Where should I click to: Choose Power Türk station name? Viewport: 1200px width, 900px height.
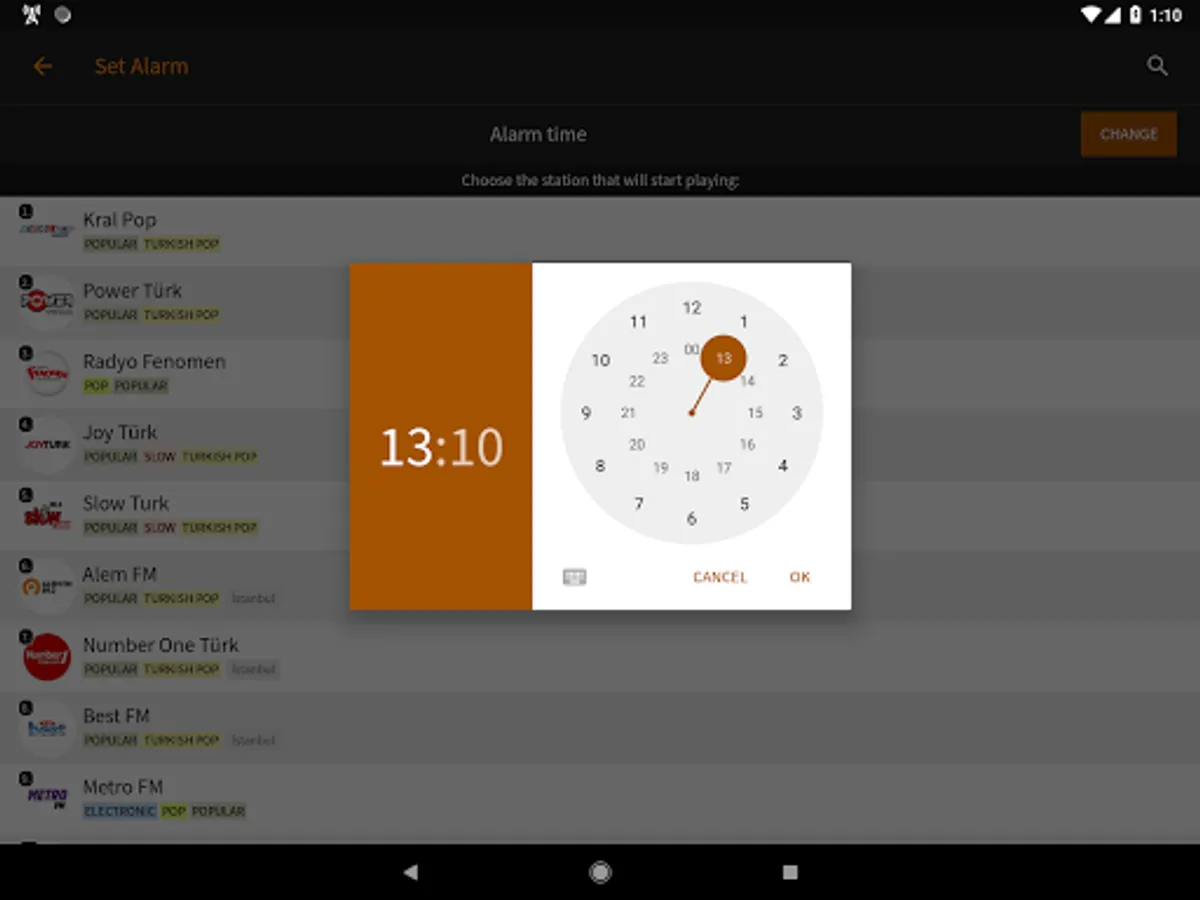click(132, 291)
